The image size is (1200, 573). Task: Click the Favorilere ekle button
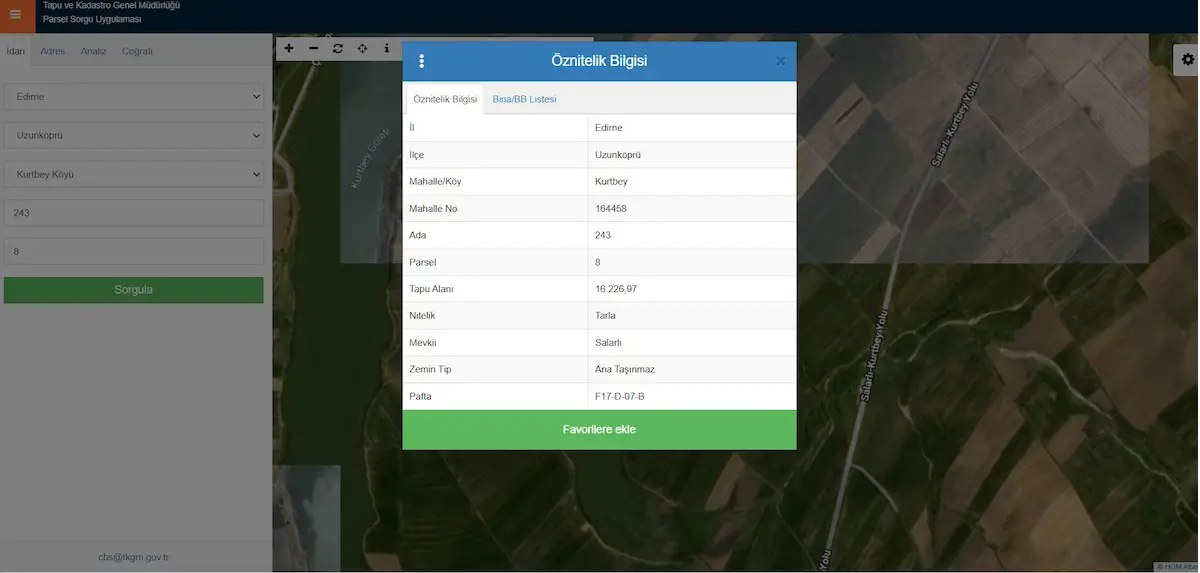pyautogui.click(x=599, y=430)
